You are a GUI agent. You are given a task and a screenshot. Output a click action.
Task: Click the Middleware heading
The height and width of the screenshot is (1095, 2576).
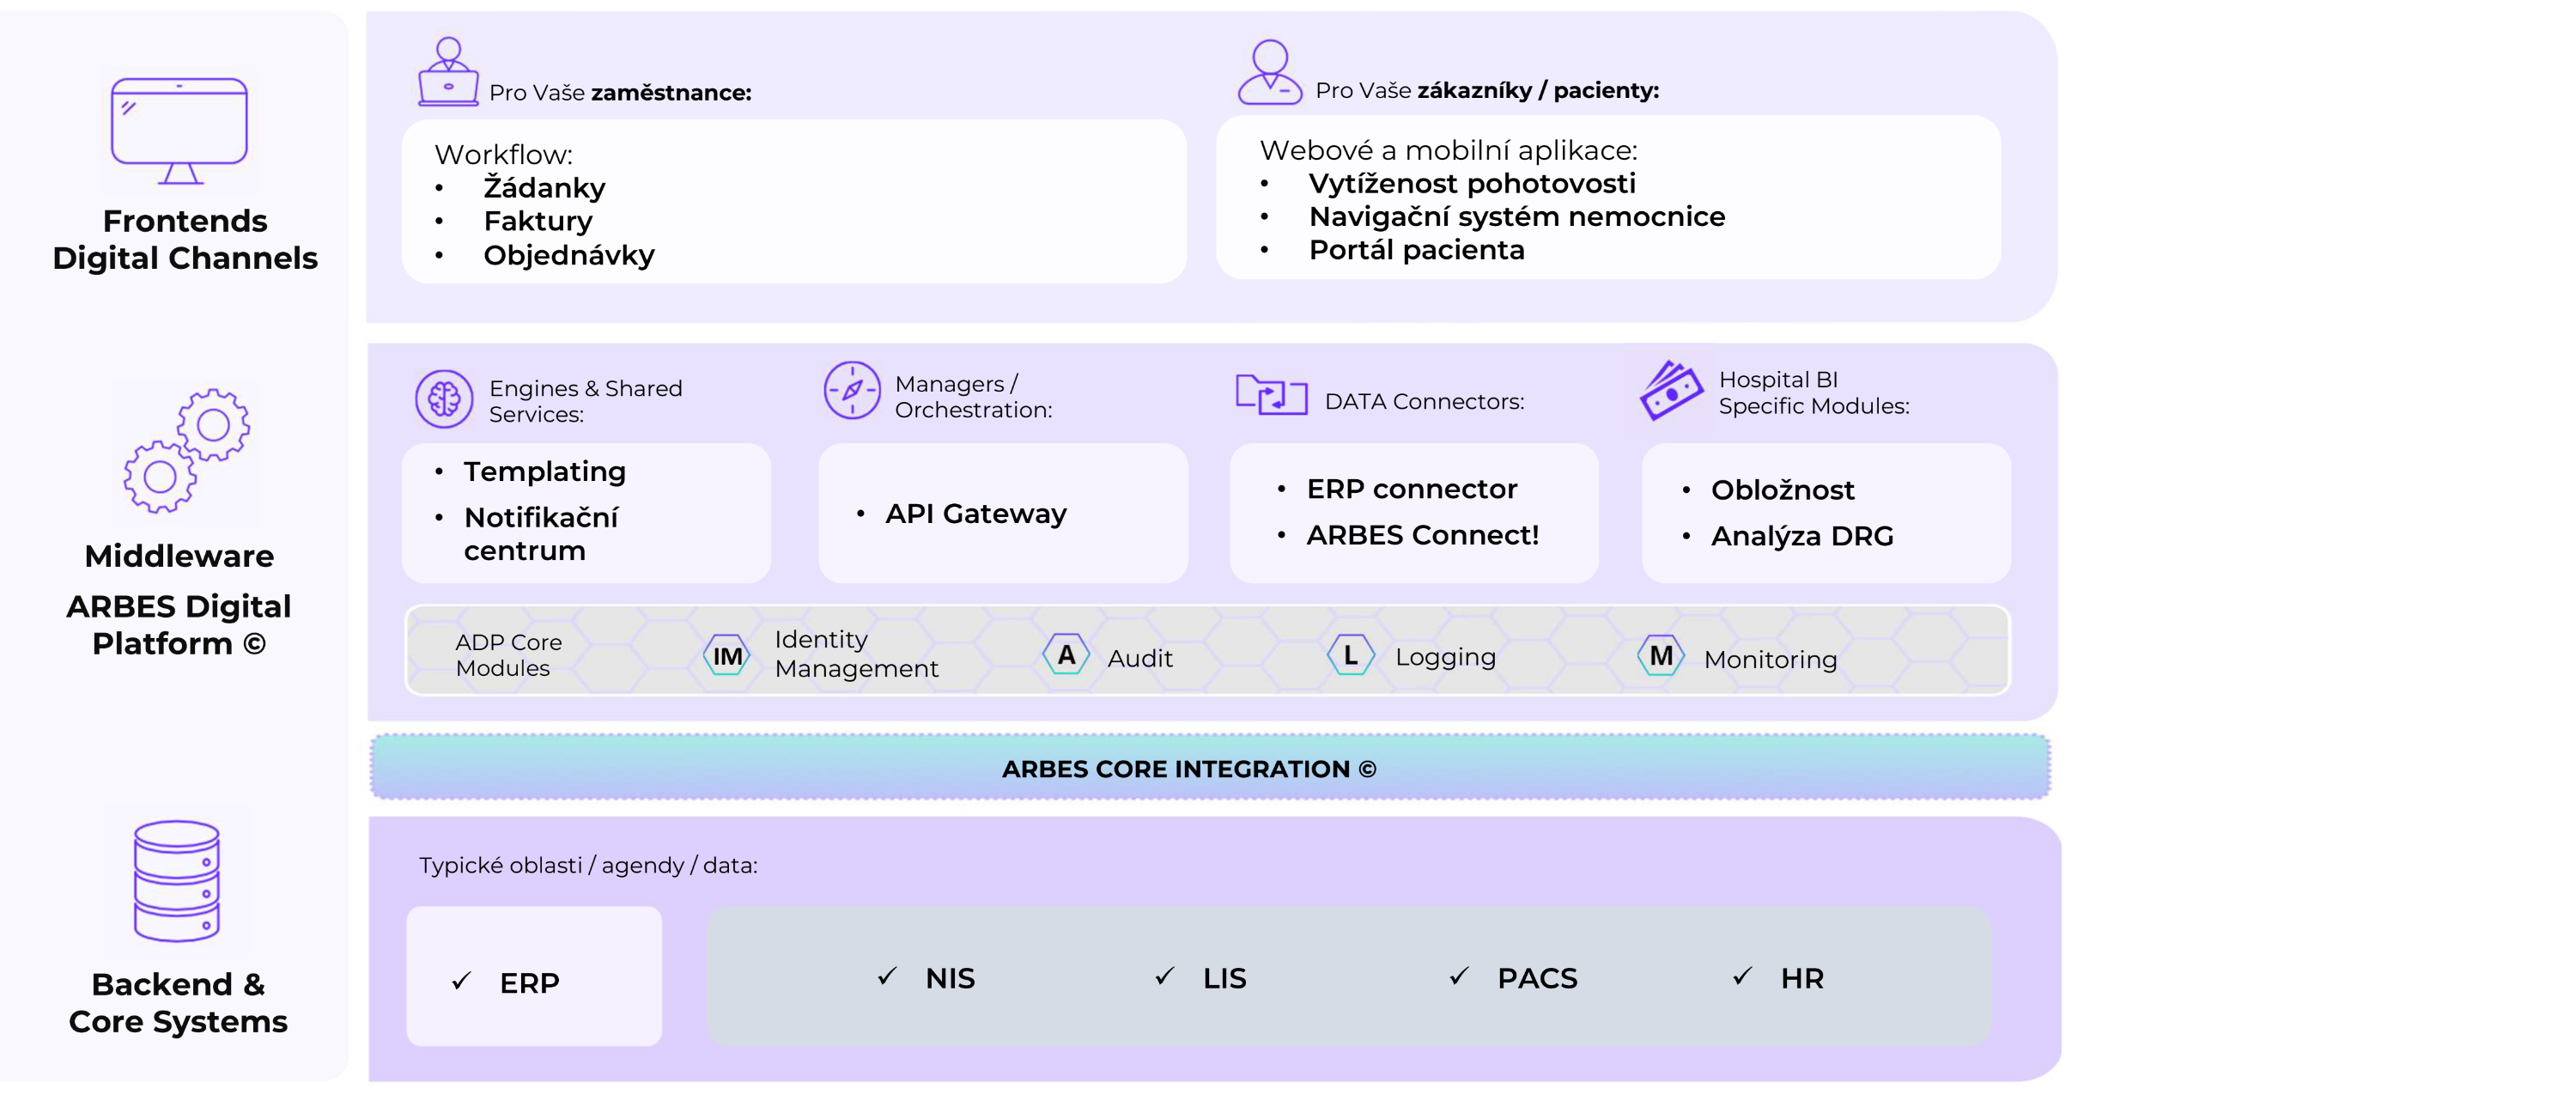pyautogui.click(x=179, y=556)
